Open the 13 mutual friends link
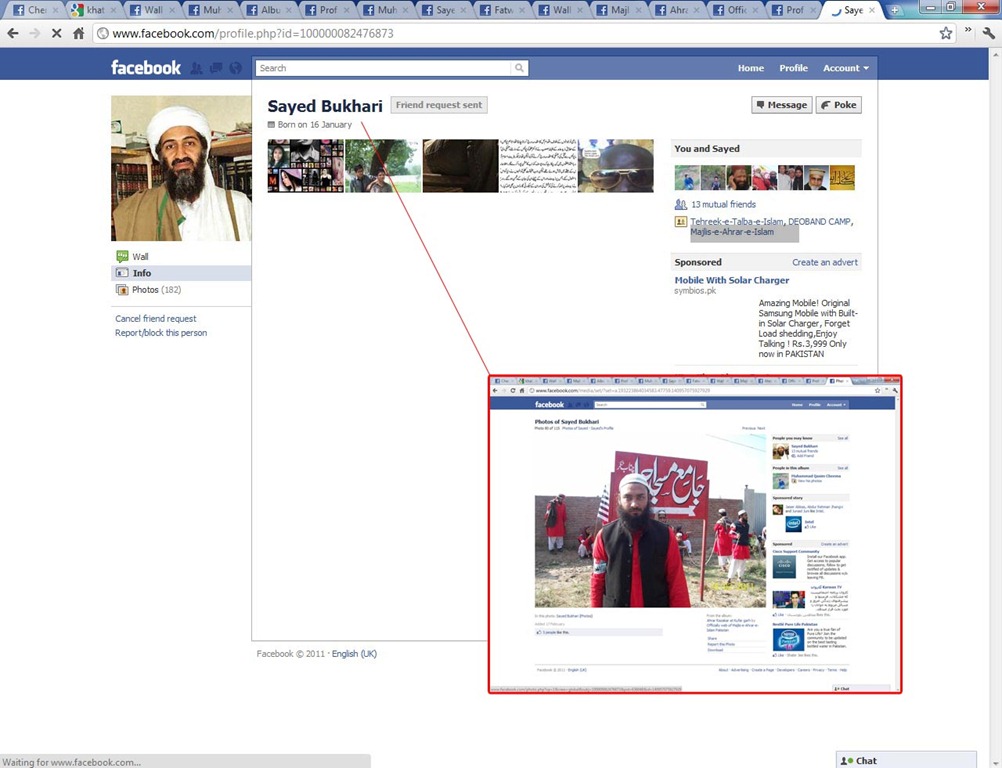The image size is (1002, 768). (723, 204)
